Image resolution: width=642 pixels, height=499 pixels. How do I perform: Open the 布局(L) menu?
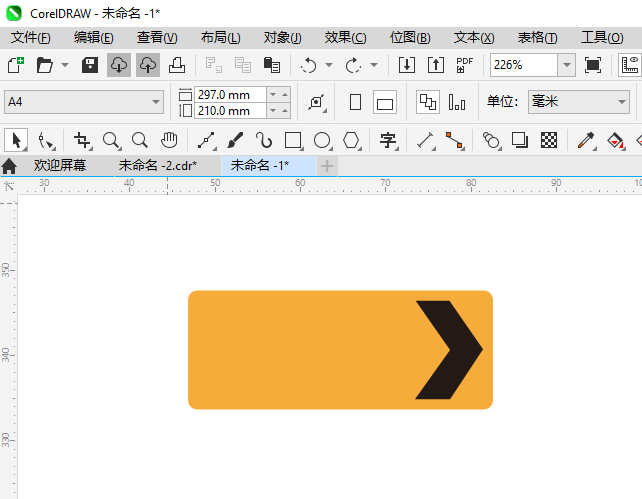click(220, 38)
